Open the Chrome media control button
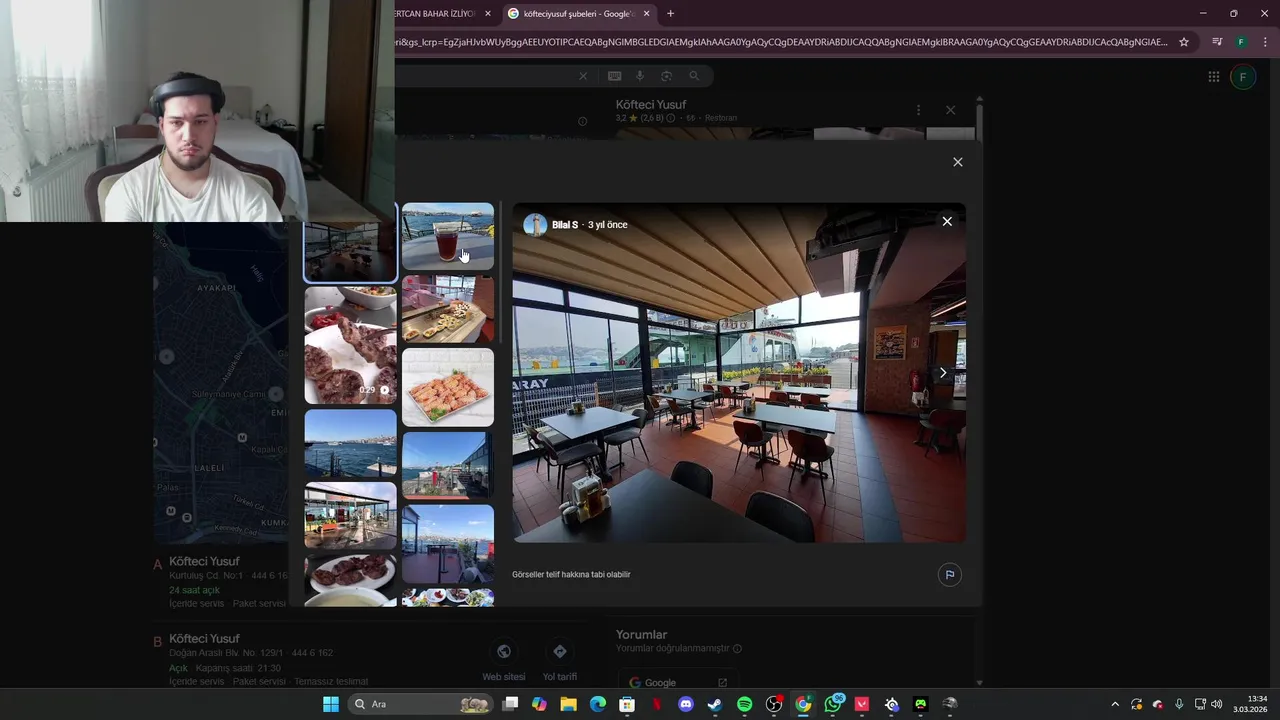This screenshot has height=720, width=1280. pos(1217,42)
